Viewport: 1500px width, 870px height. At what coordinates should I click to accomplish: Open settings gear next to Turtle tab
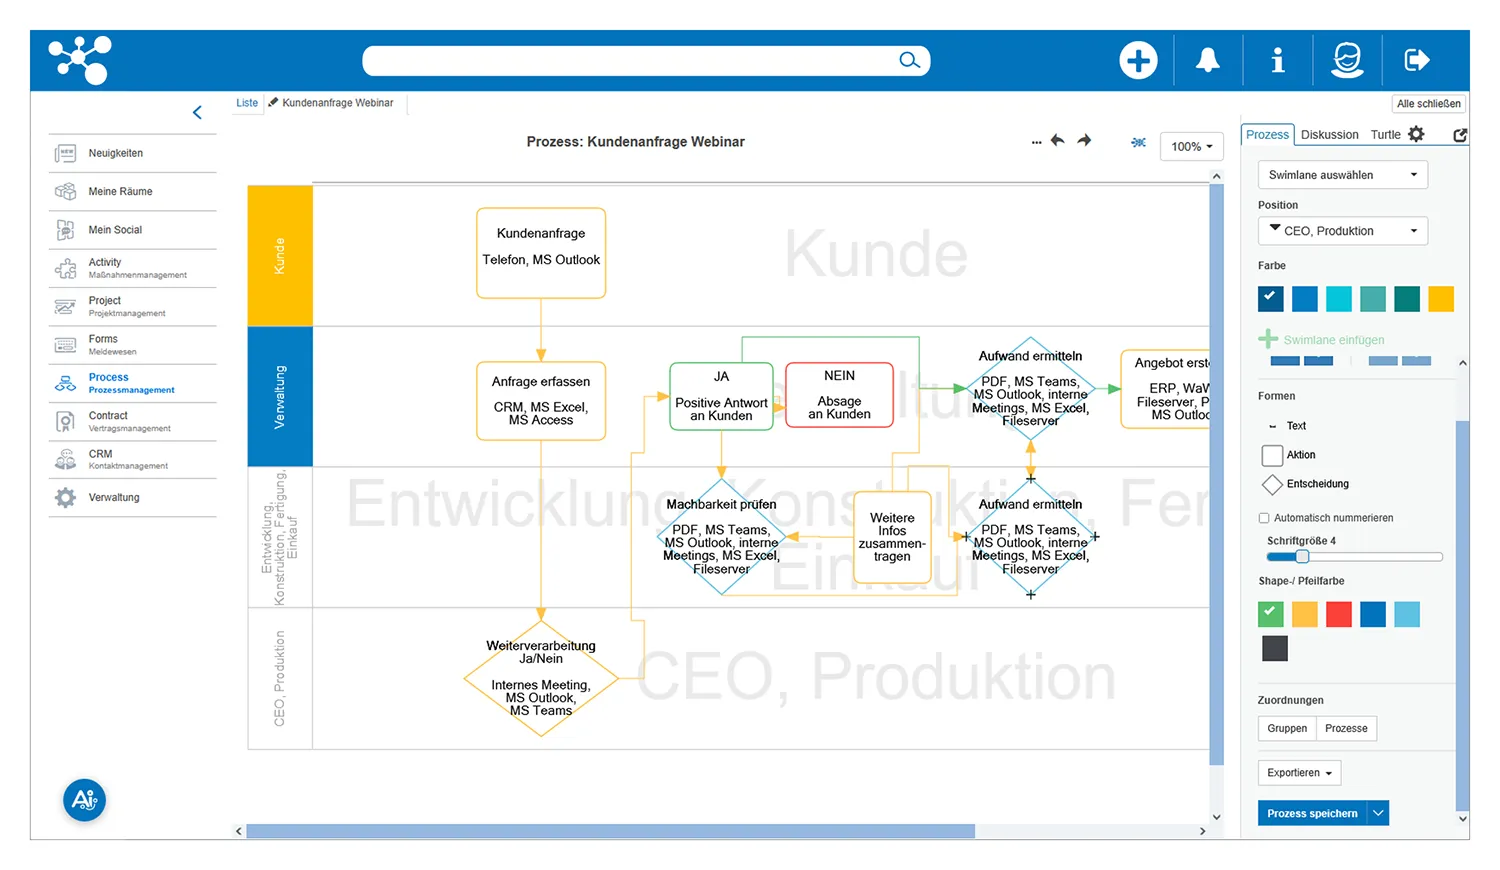pos(1416,134)
